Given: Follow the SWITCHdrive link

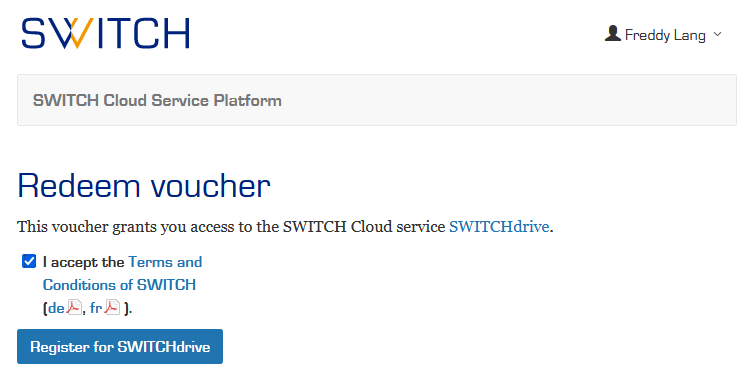Looking at the screenshot, I should click(499, 226).
